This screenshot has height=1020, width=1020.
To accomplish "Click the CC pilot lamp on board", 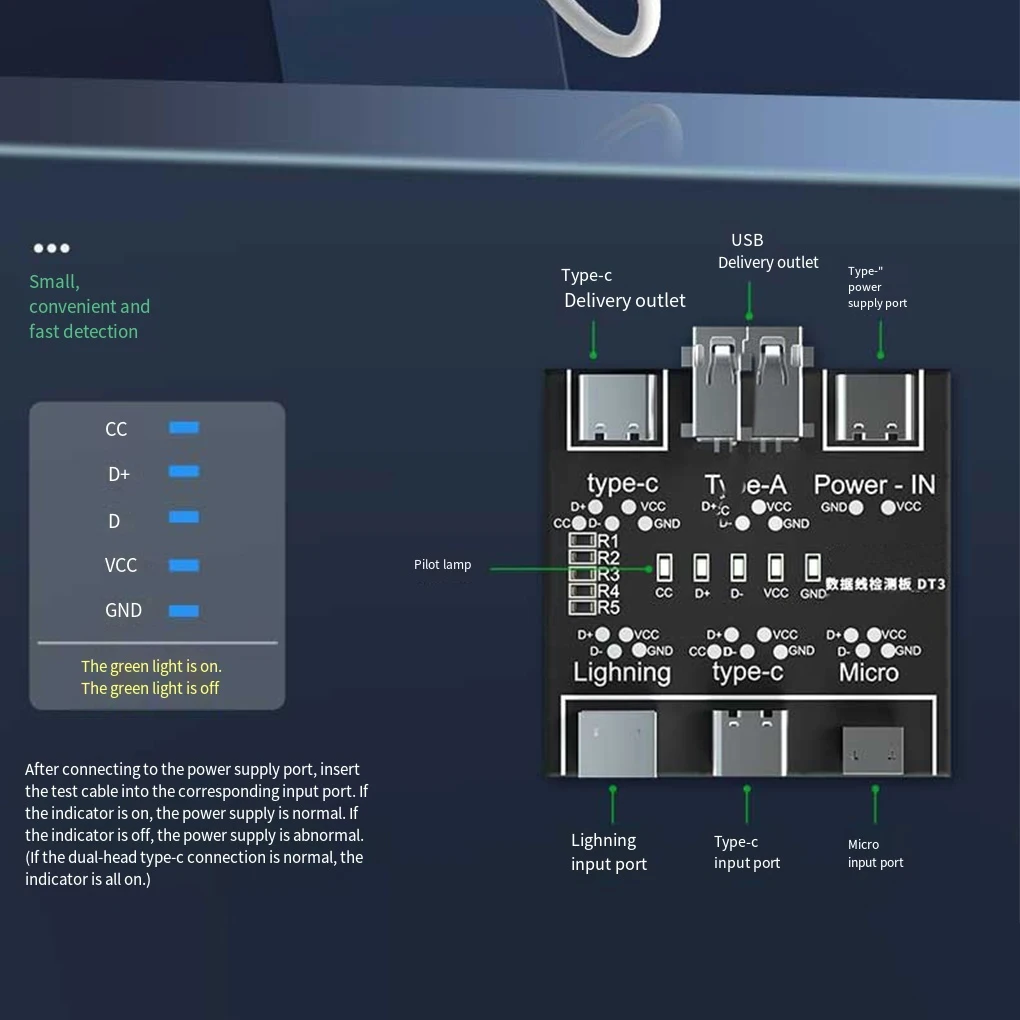I will click(664, 567).
